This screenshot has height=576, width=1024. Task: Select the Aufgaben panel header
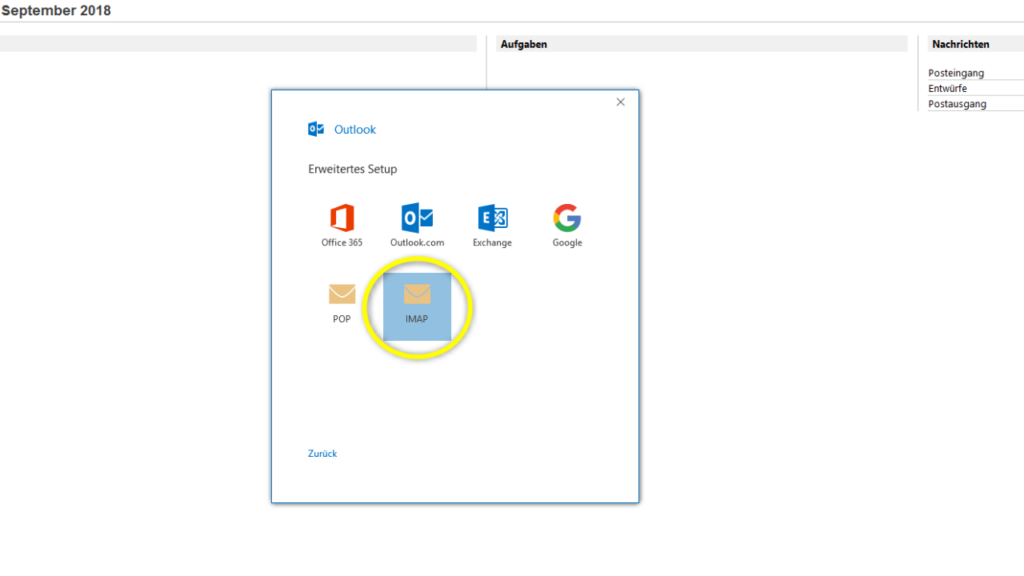(524, 43)
